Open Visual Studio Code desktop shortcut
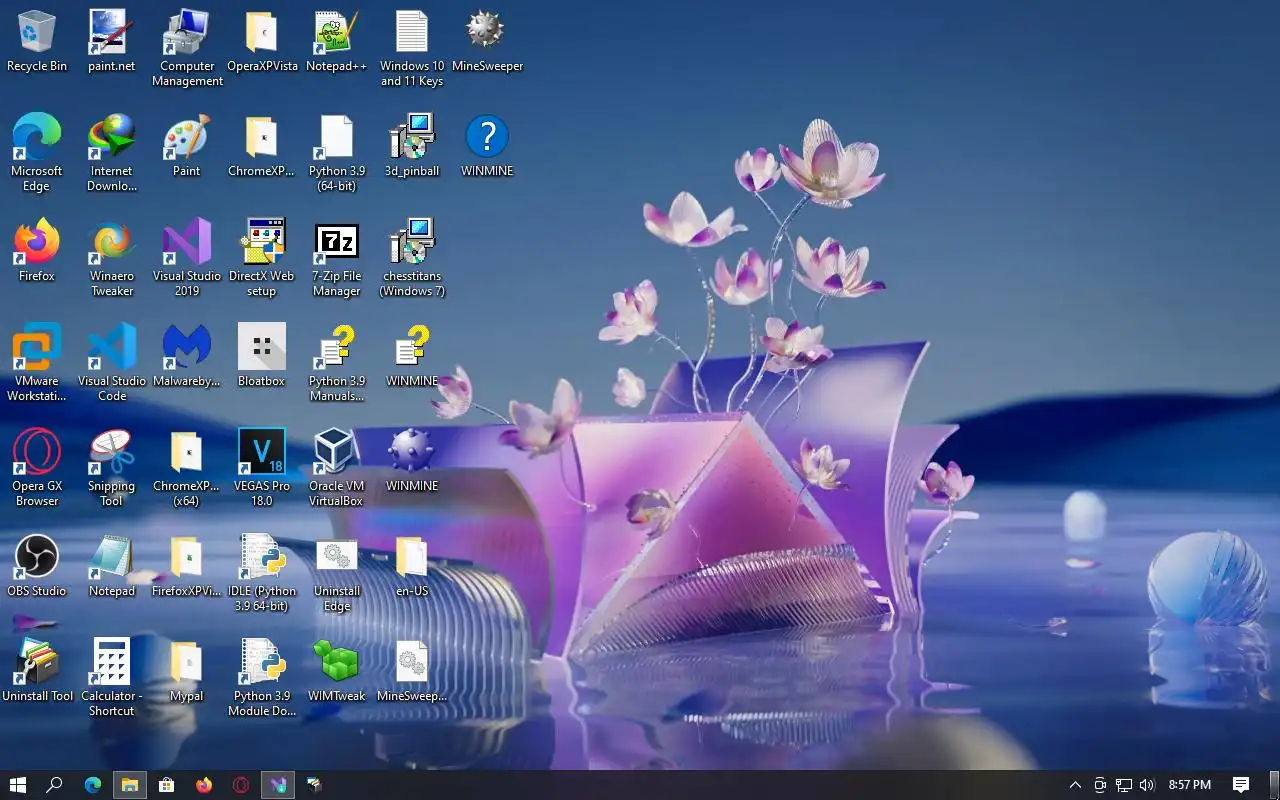Image resolution: width=1280 pixels, height=800 pixels. coord(112,363)
